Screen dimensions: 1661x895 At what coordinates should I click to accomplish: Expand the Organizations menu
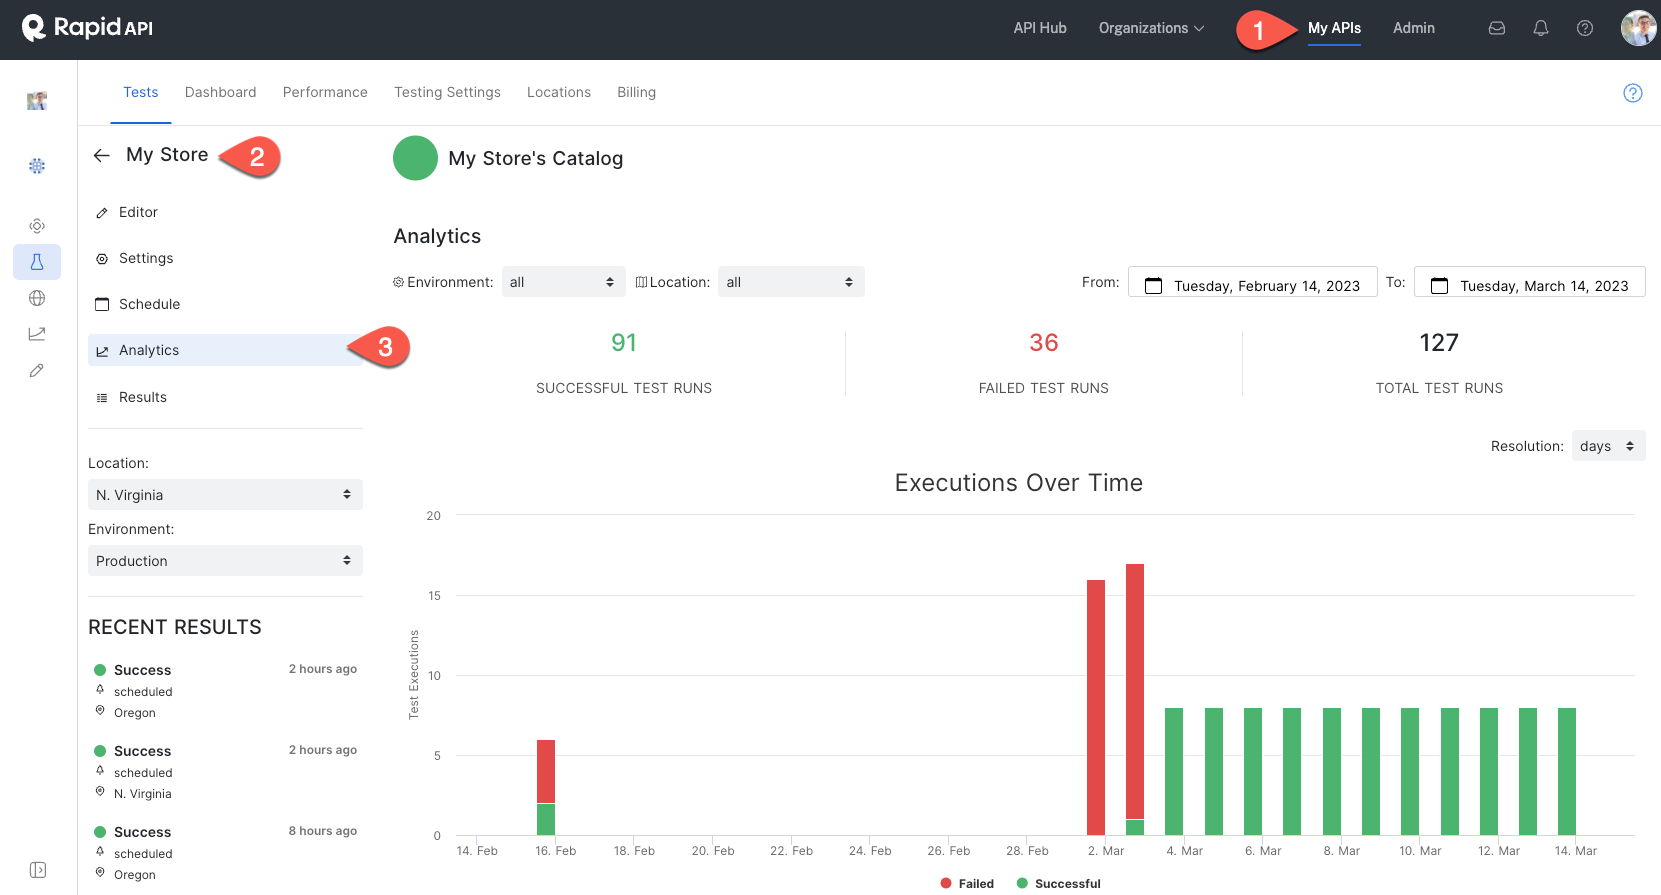(x=1151, y=28)
